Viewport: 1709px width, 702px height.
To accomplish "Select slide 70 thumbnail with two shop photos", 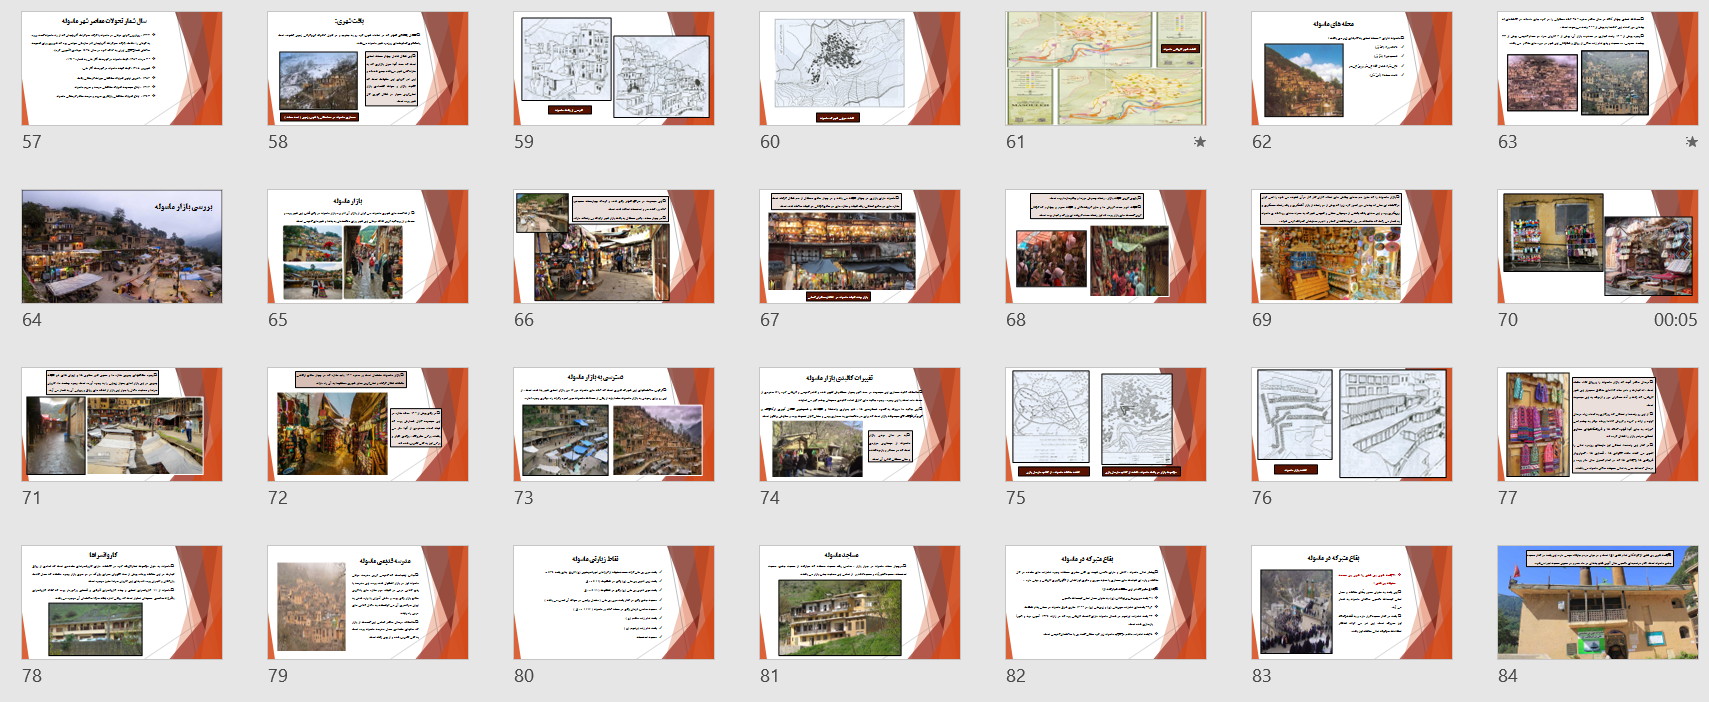I will coord(1598,246).
